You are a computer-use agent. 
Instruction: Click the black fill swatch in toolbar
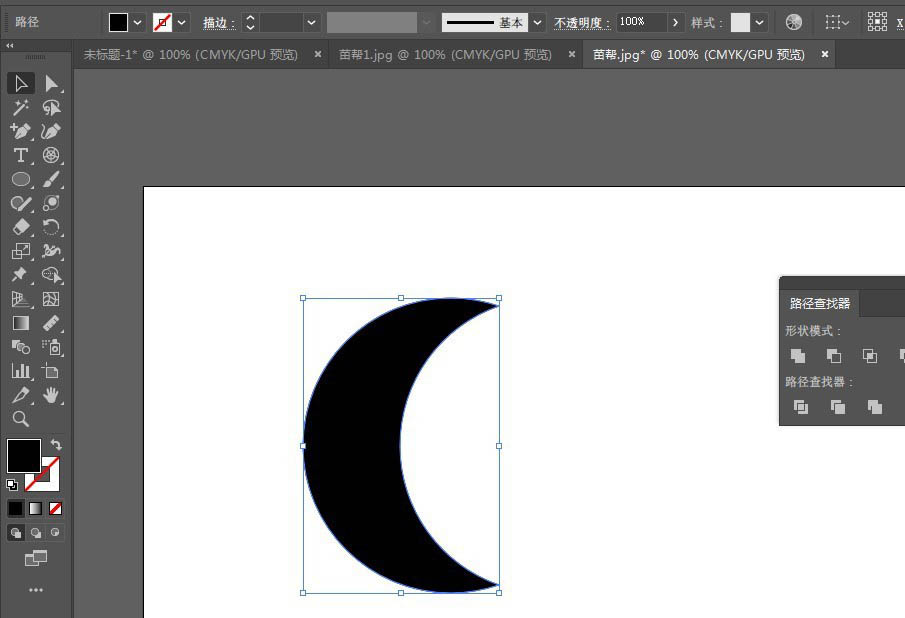point(24,455)
